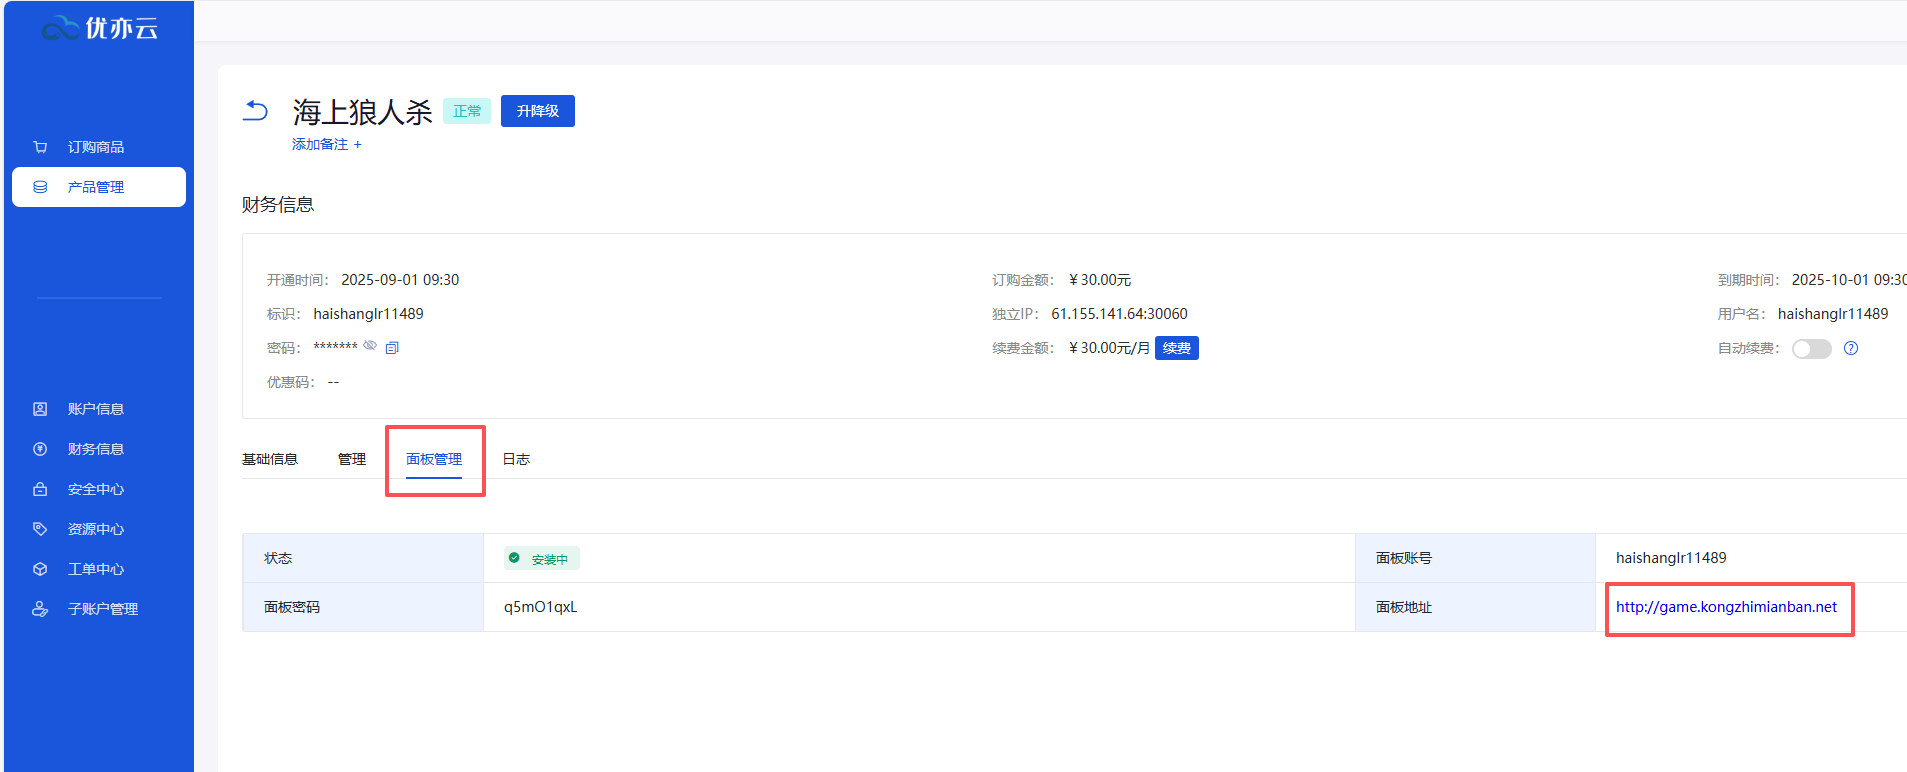This screenshot has height=772, width=1907.
Task: Click the 资源中心 tag icon
Action: (x=40, y=529)
